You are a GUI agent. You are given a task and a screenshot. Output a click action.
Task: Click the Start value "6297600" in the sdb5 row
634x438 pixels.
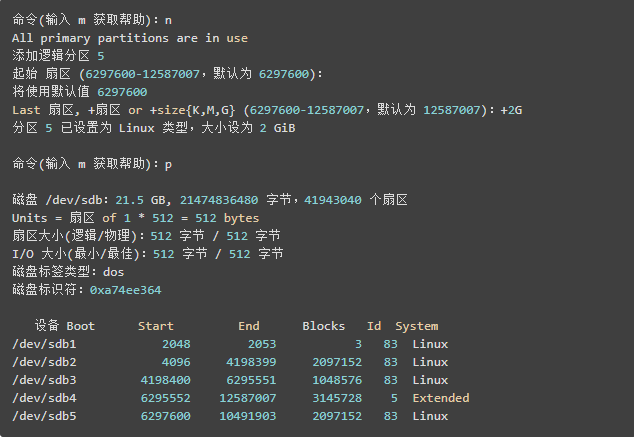165,416
